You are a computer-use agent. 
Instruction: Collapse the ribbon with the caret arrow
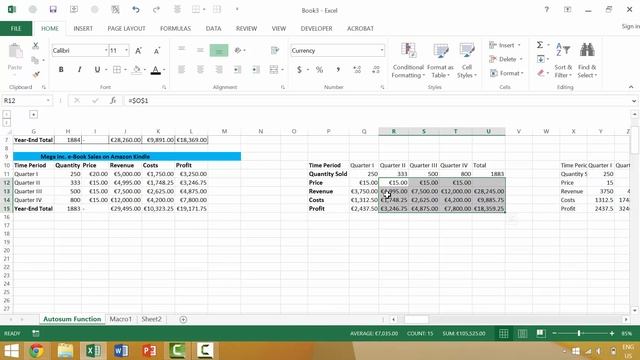click(631, 87)
